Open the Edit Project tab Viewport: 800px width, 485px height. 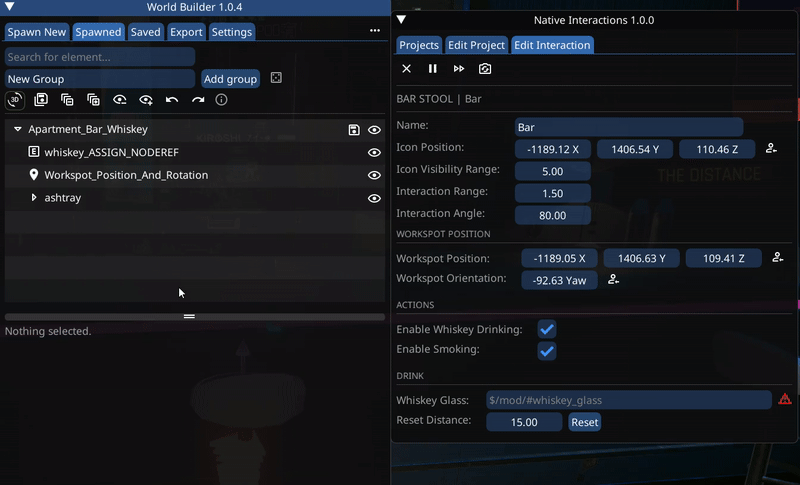tap(476, 45)
